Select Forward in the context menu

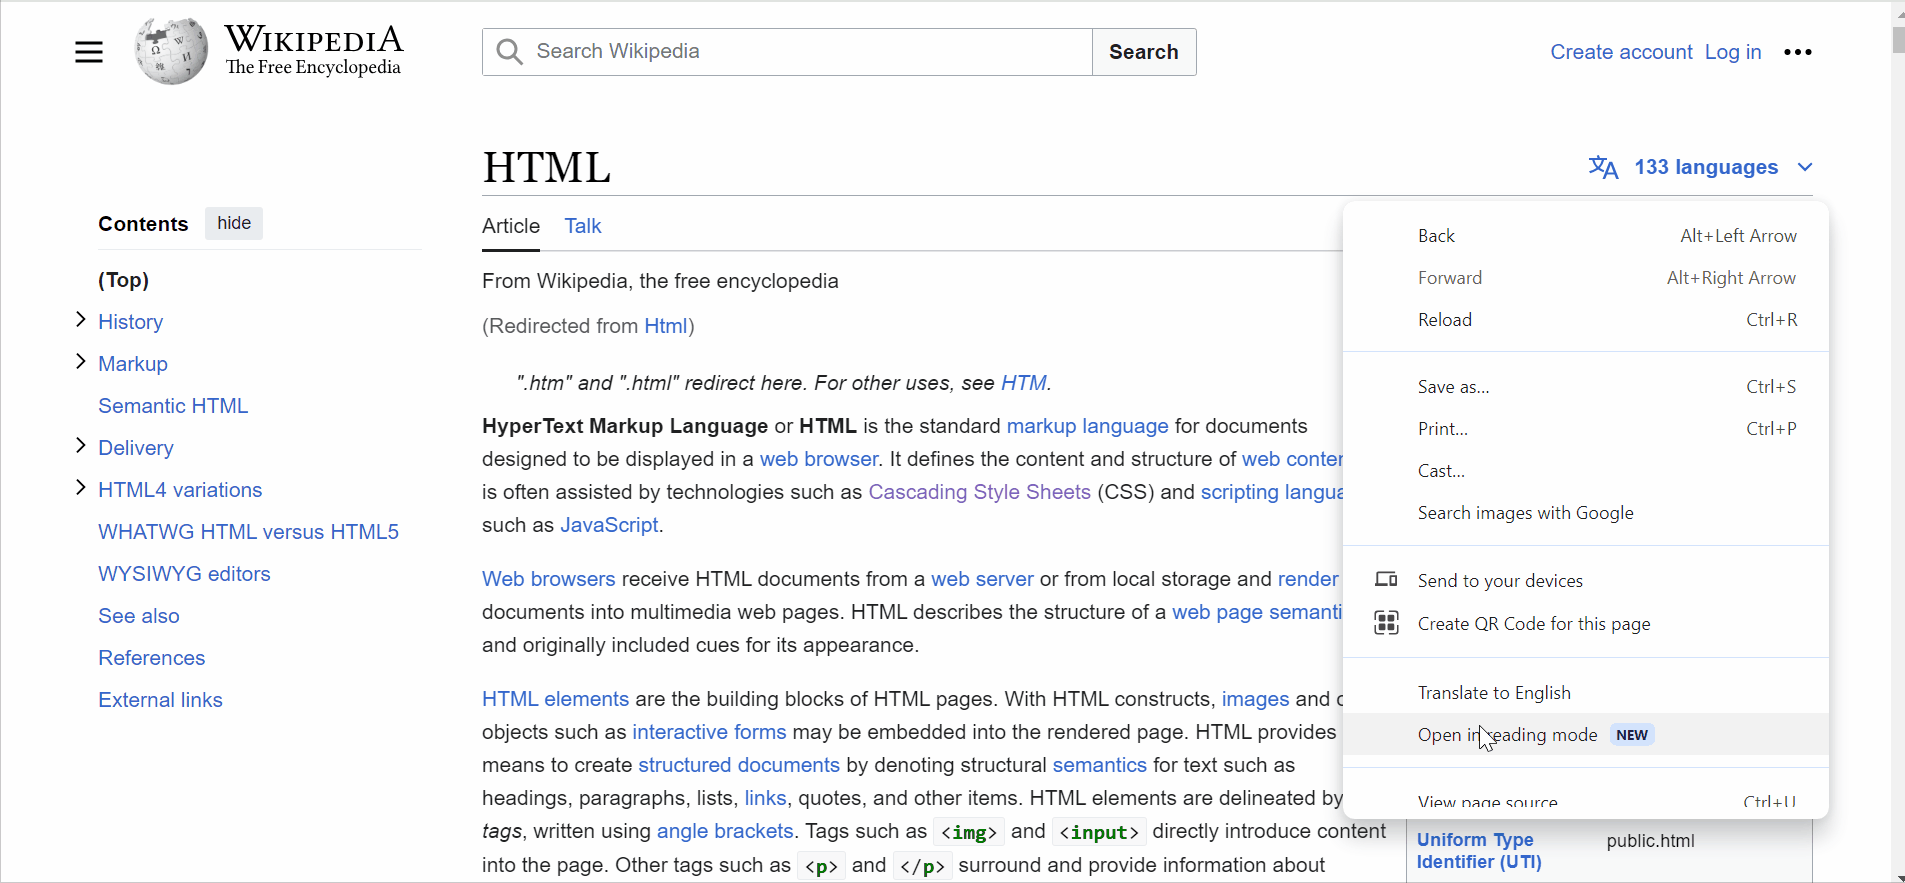[x=1586, y=278]
